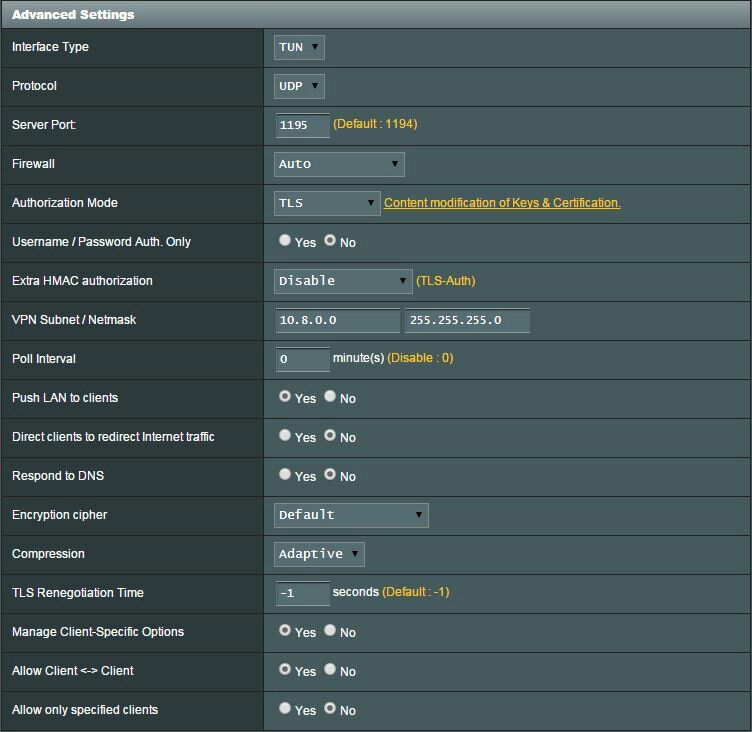Open the Protocol UDP dropdown
752x732 pixels.
pos(299,86)
